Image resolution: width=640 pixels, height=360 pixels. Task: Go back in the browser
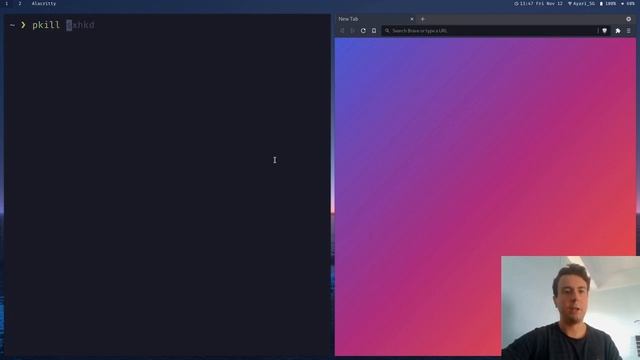point(342,31)
